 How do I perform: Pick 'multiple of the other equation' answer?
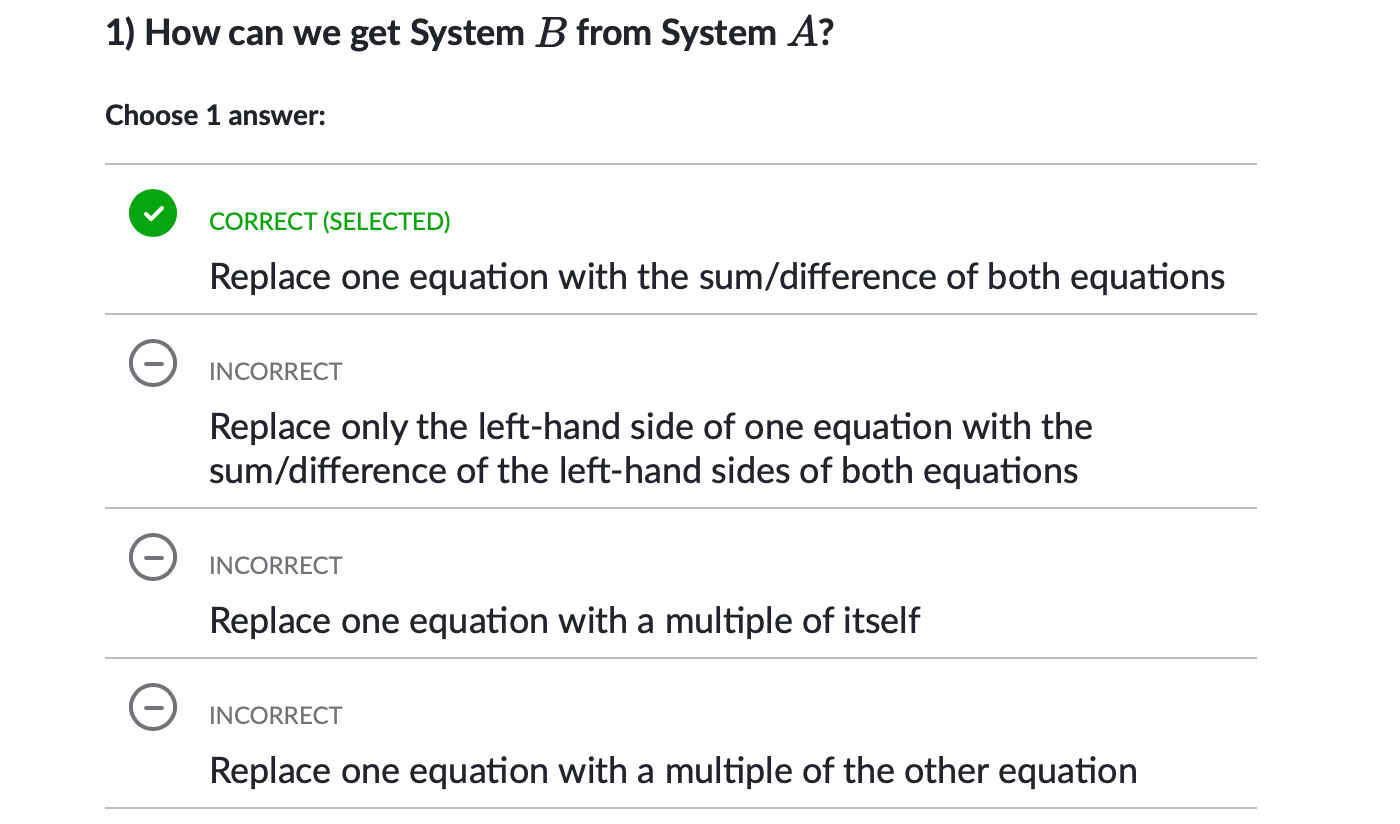(x=672, y=771)
